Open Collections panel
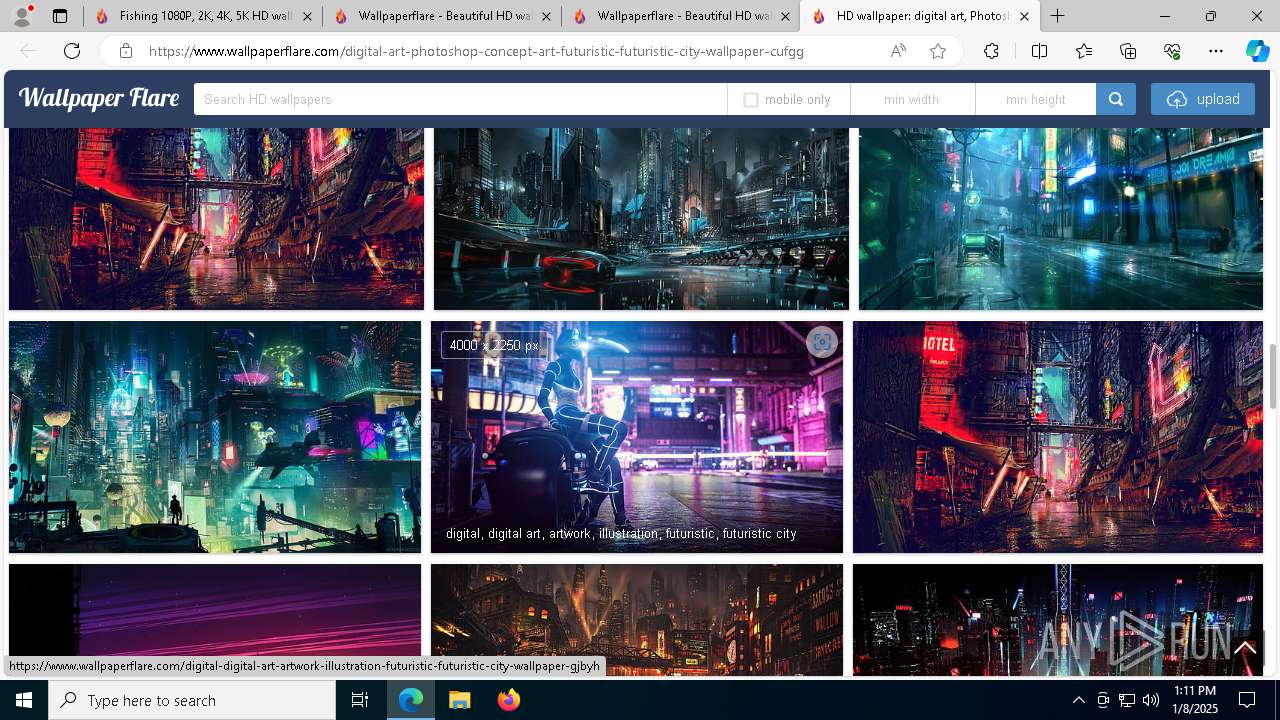 (1128, 51)
